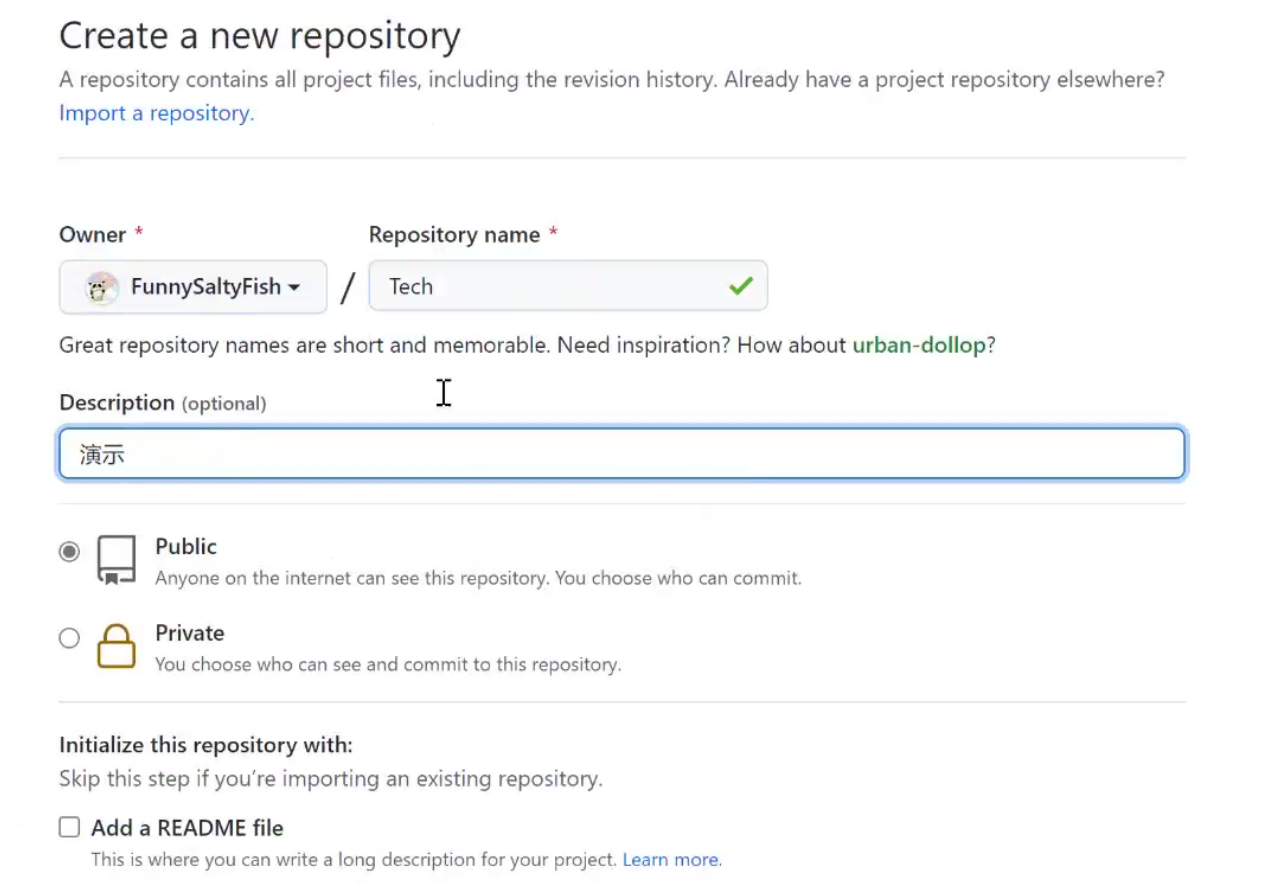This screenshot has width=1278, height=885.
Task: Click the Add a README file label
Action: click(x=187, y=828)
